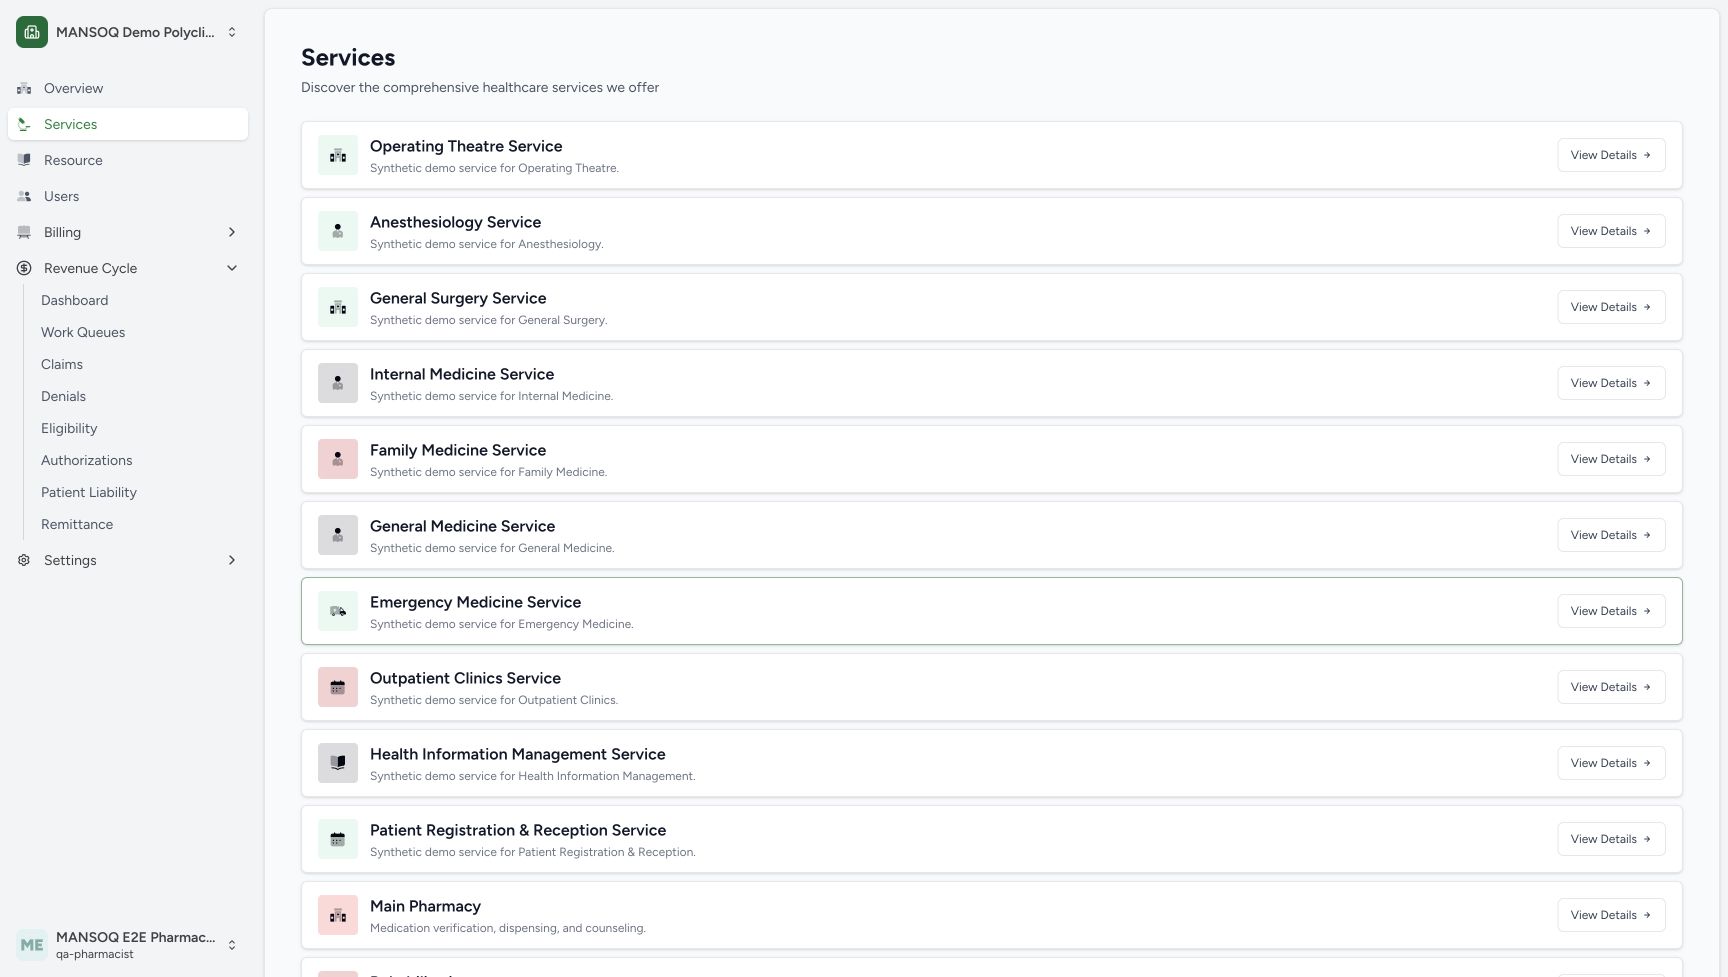Click the Main Pharmacy service icon
1728x977 pixels.
click(x=338, y=915)
